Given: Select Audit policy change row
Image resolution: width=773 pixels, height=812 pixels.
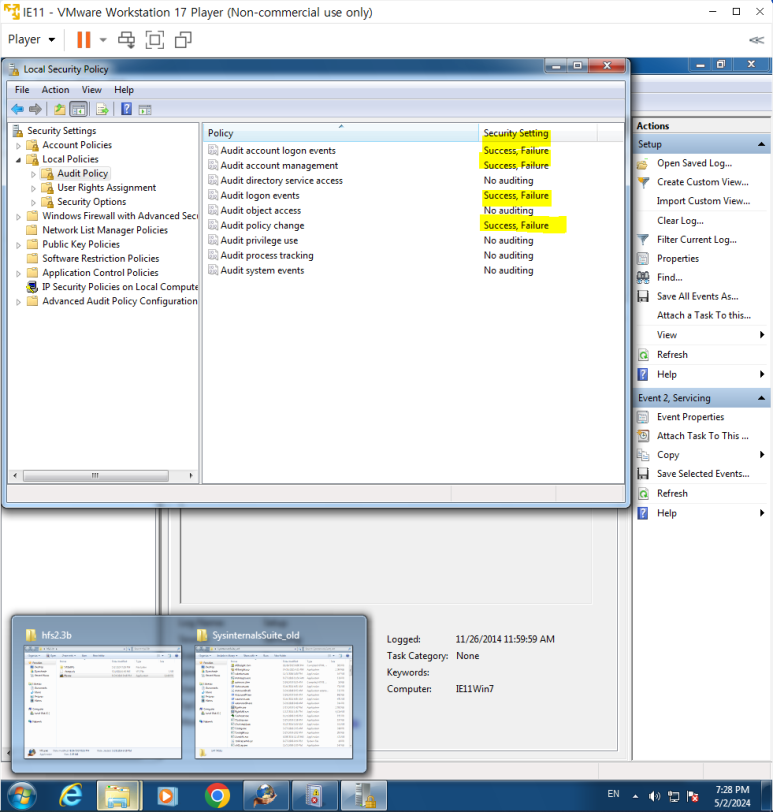Looking at the screenshot, I should point(262,225).
